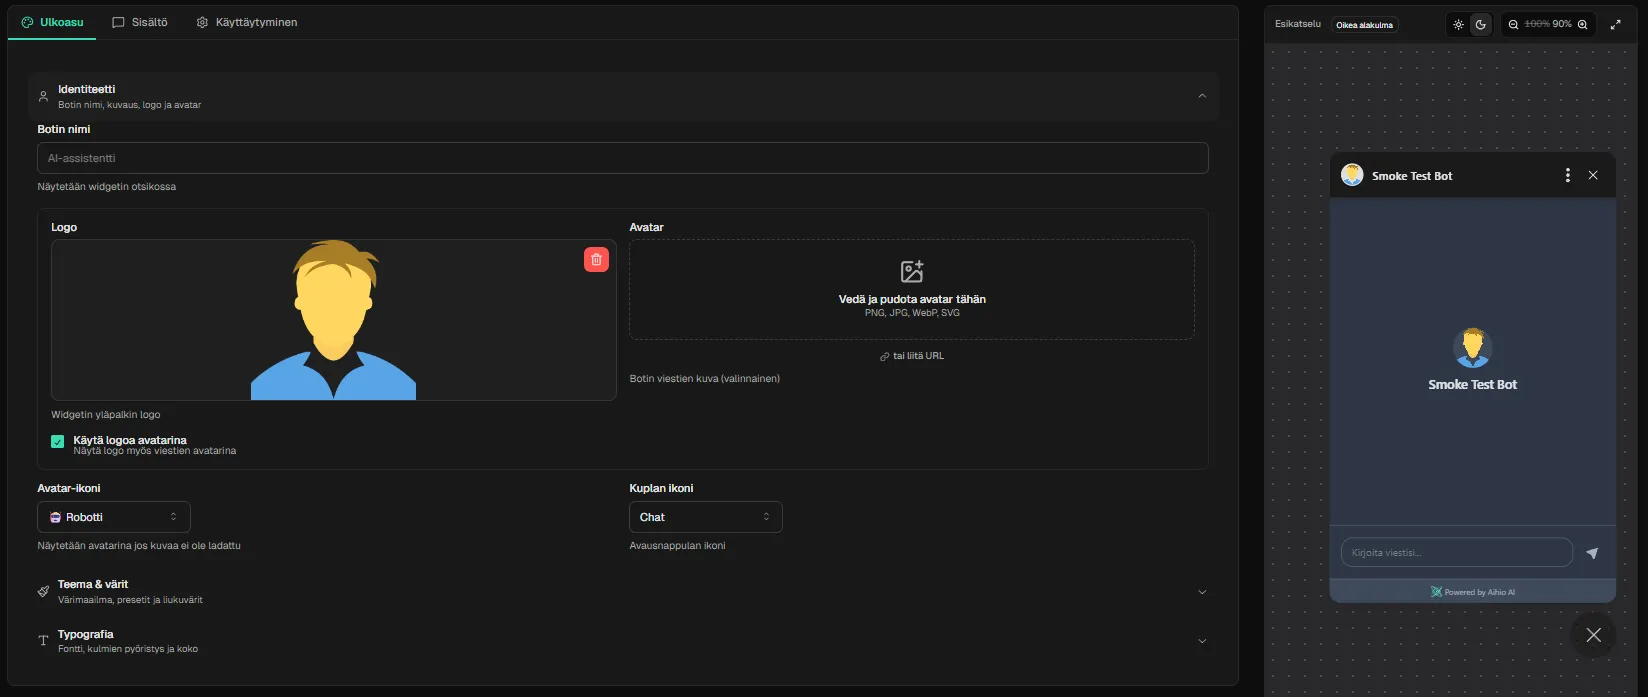The width and height of the screenshot is (1648, 697).
Task: Click the send message paper plane icon
Action: (1592, 553)
